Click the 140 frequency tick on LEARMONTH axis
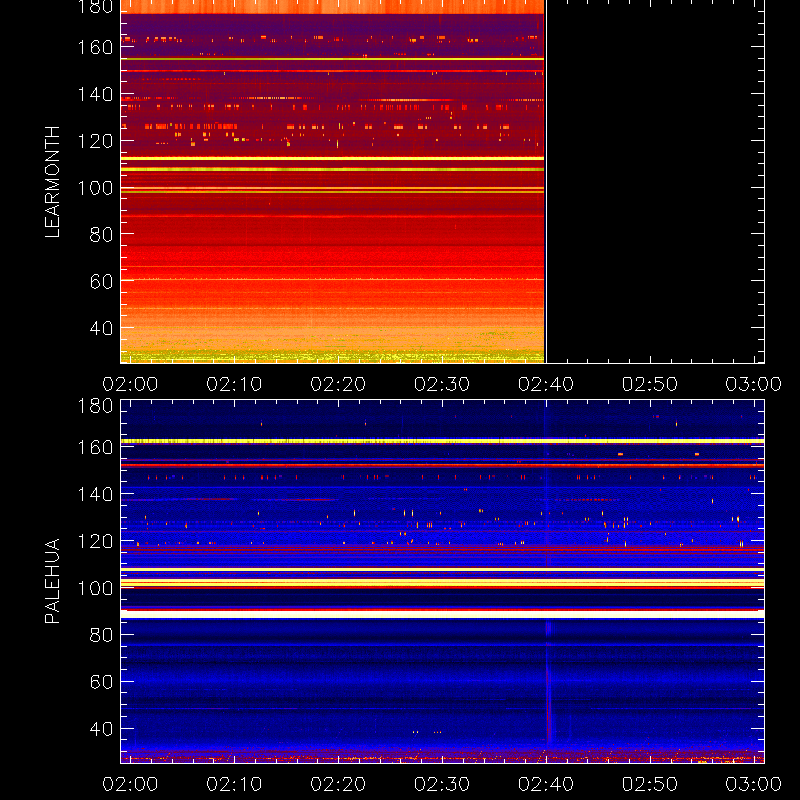 pyautogui.click(x=95, y=94)
